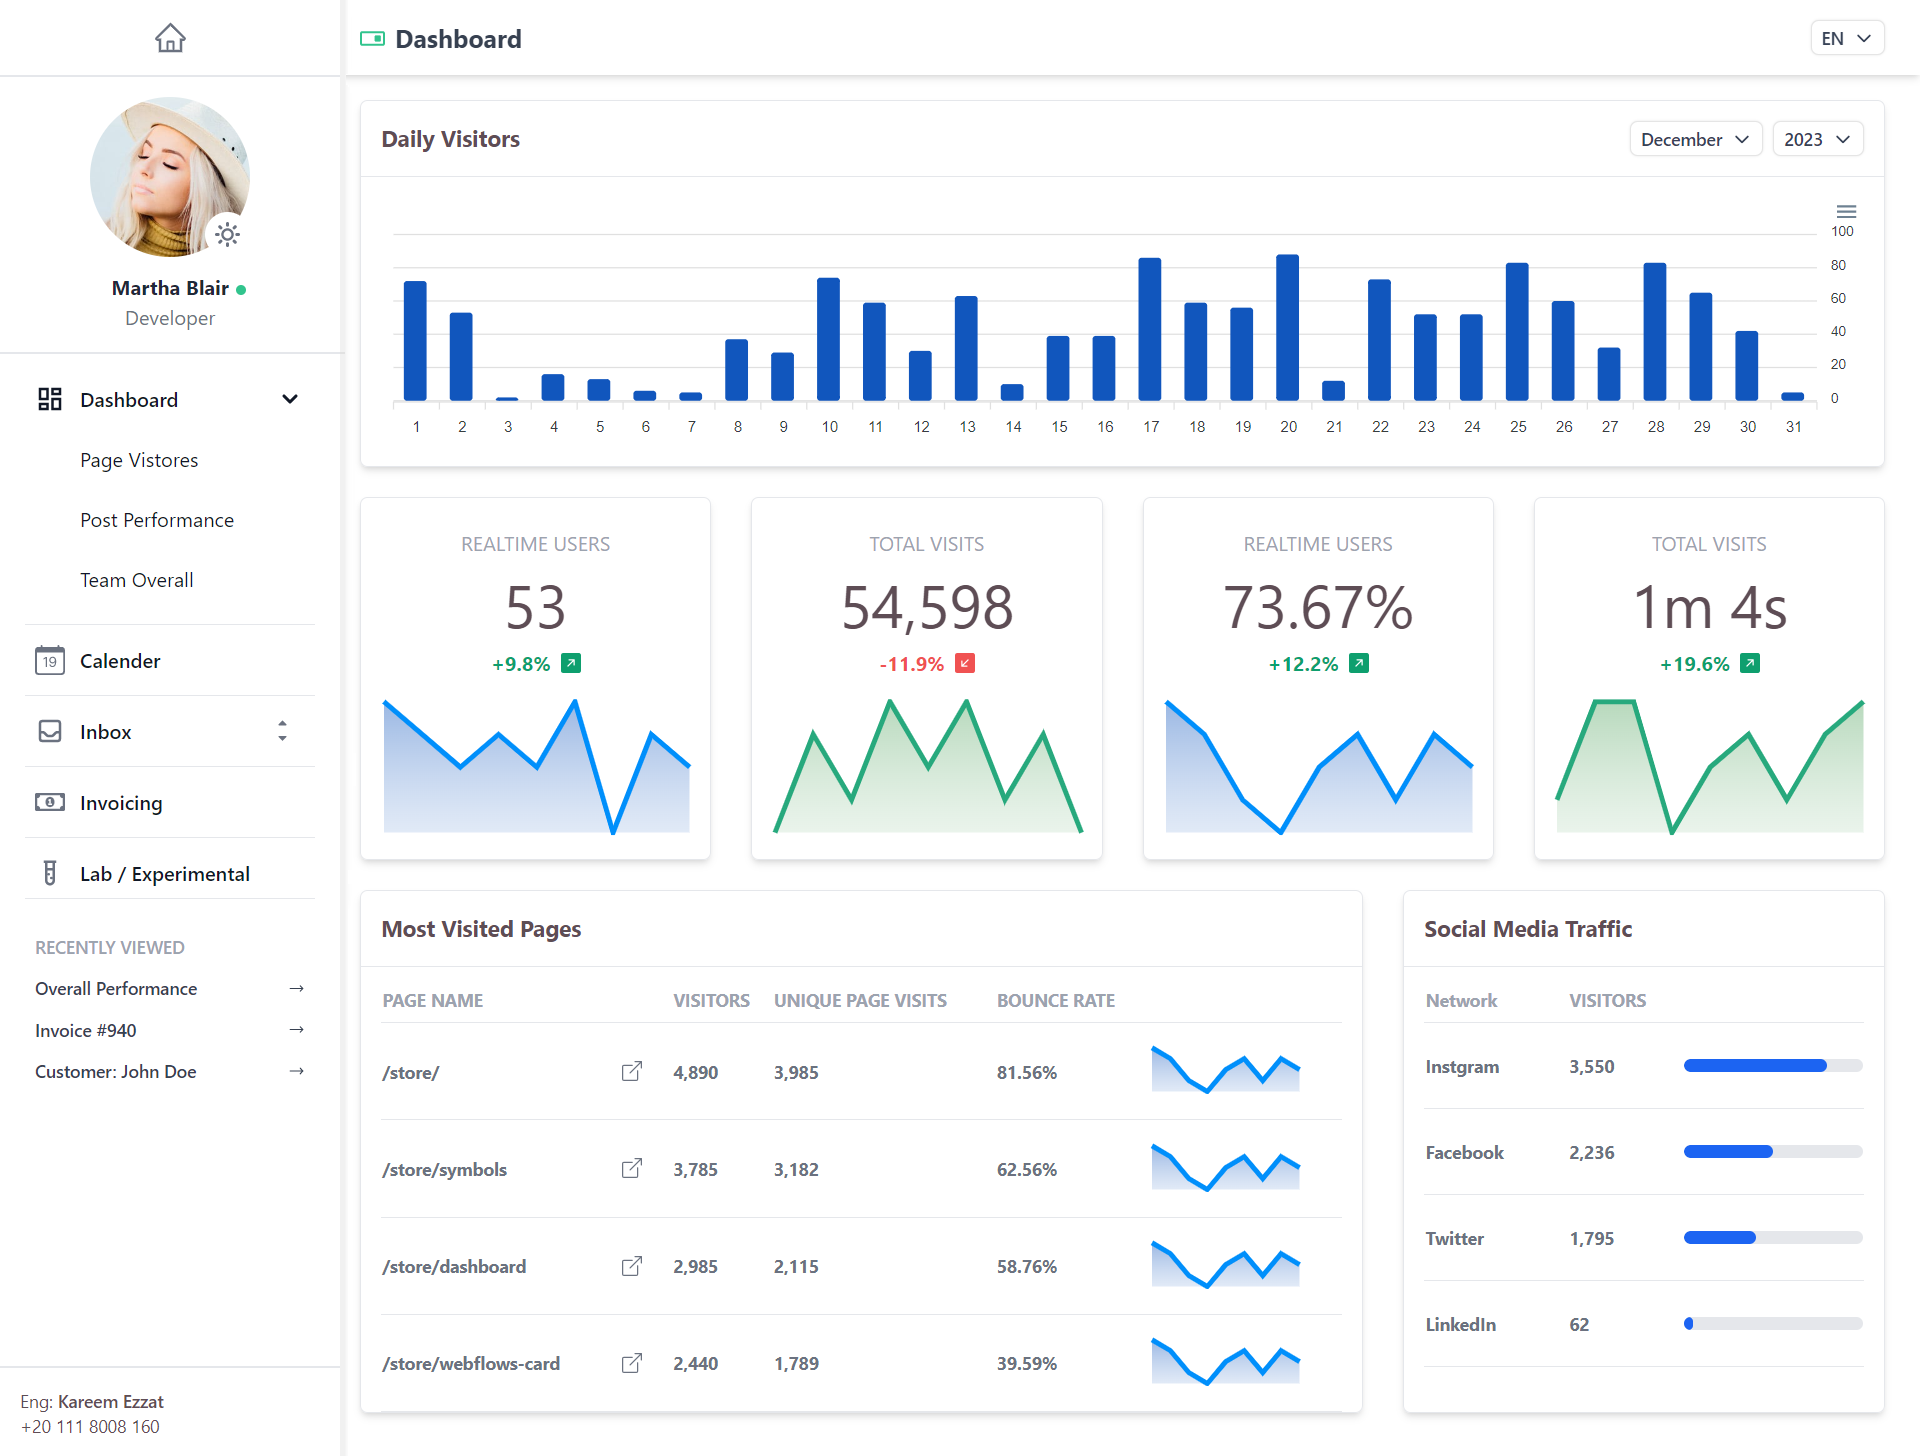
Task: Click the /store/webflows-card page name
Action: coord(471,1363)
